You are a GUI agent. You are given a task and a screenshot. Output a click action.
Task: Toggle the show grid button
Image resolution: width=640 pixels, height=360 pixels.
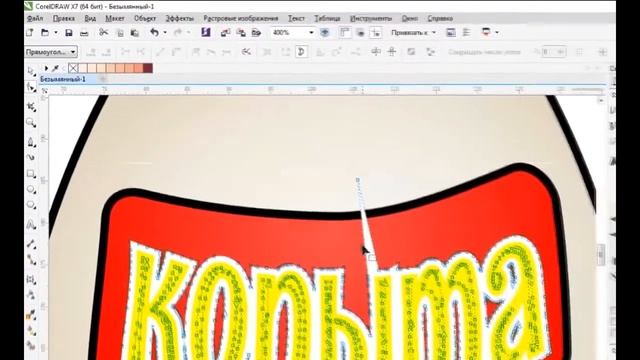click(x=360, y=33)
